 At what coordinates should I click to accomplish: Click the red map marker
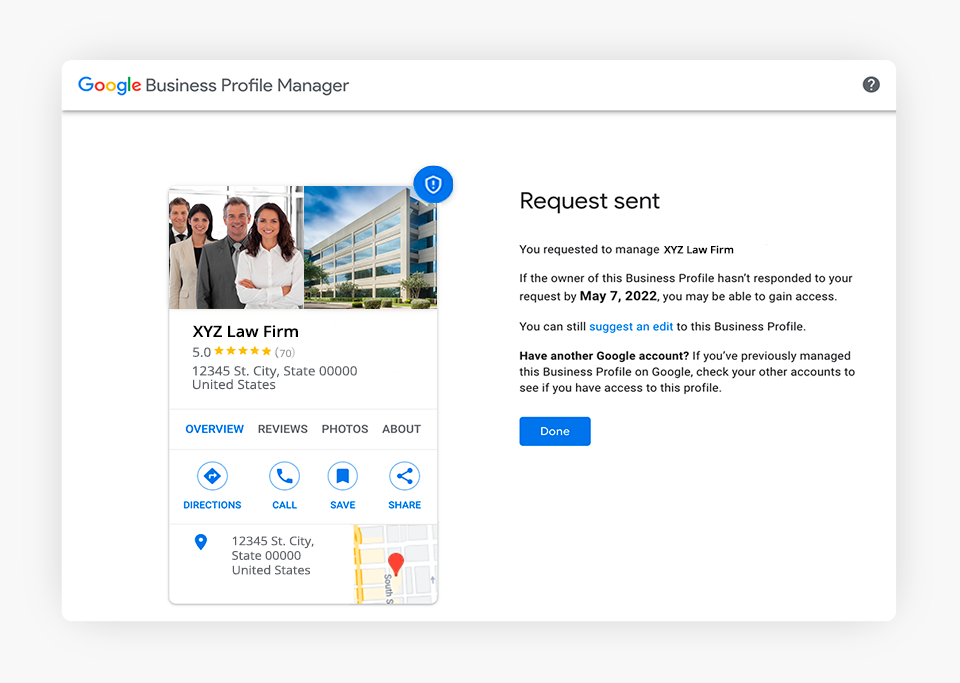click(396, 564)
